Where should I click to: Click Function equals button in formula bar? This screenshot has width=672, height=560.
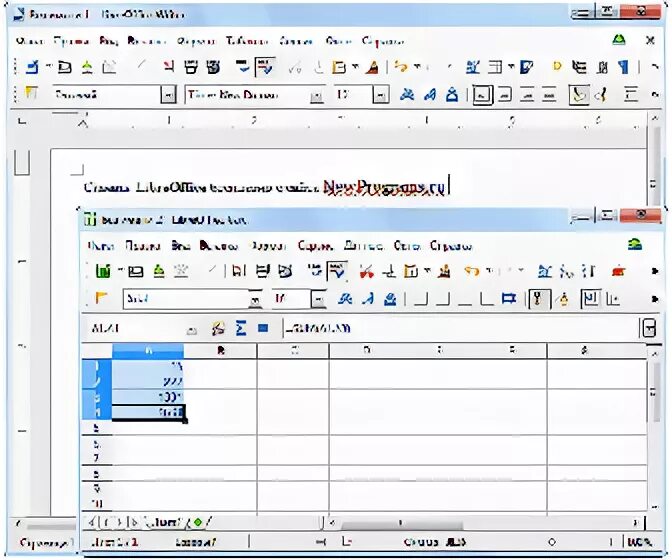pyautogui.click(x=263, y=329)
